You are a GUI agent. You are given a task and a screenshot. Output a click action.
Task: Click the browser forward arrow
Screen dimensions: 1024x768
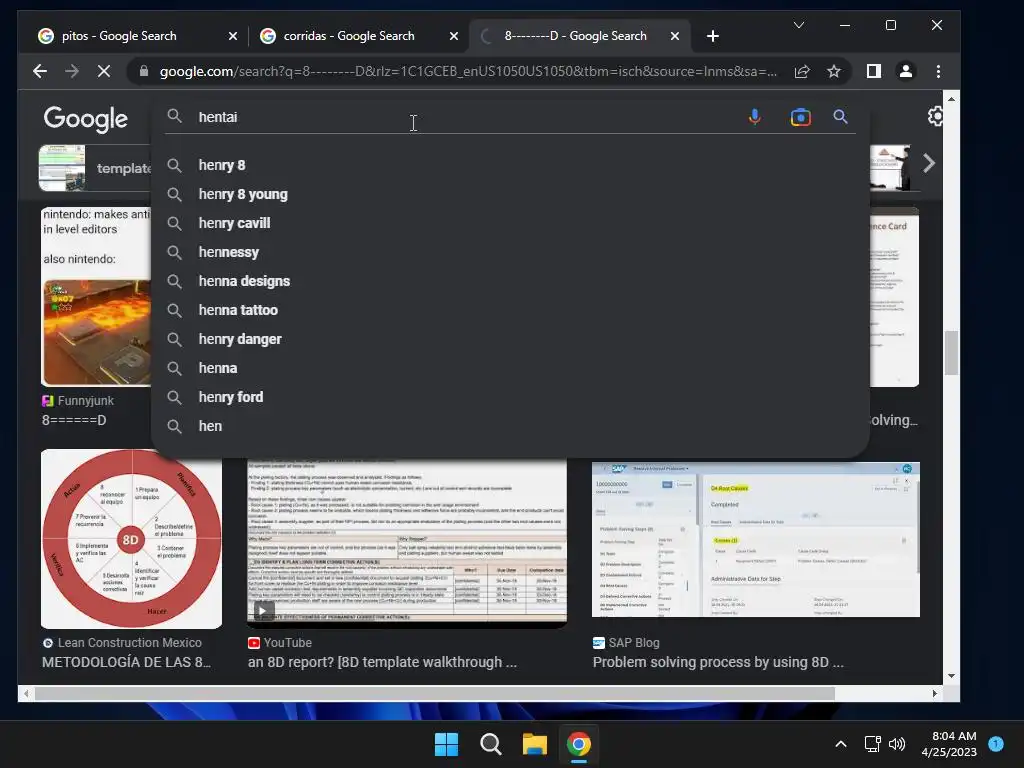pyautogui.click(x=72, y=71)
